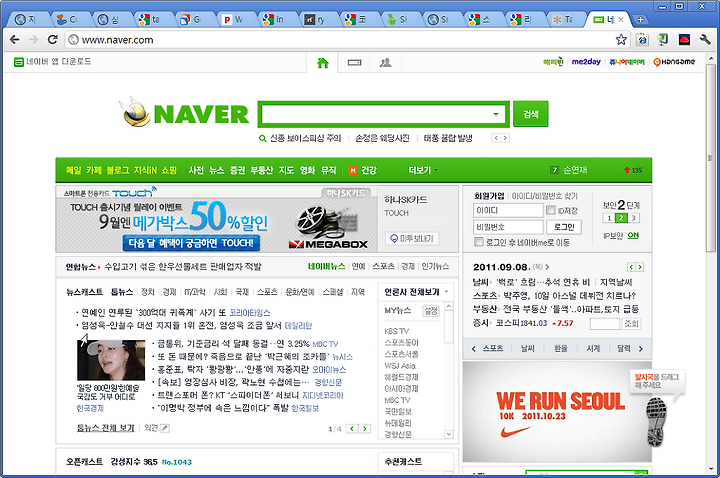Check the ID저장 checkbox
The height and width of the screenshot is (478, 720).
tap(551, 210)
